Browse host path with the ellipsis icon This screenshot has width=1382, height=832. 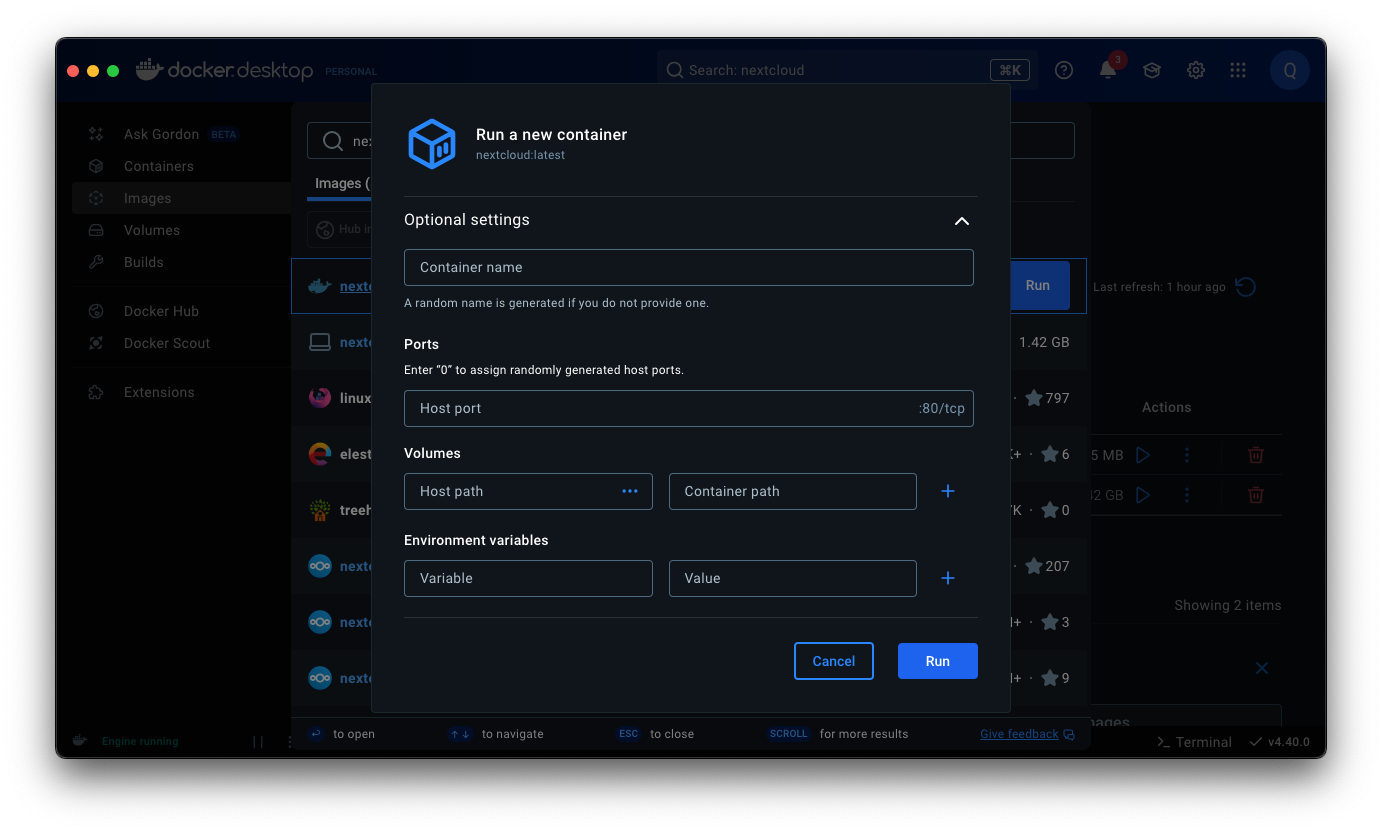(630, 491)
